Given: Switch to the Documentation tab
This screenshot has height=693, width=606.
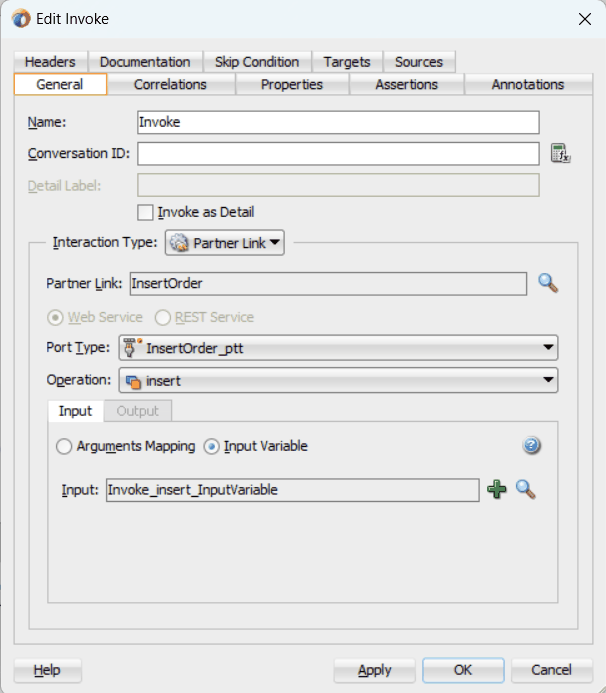Looking at the screenshot, I should (x=145, y=62).
